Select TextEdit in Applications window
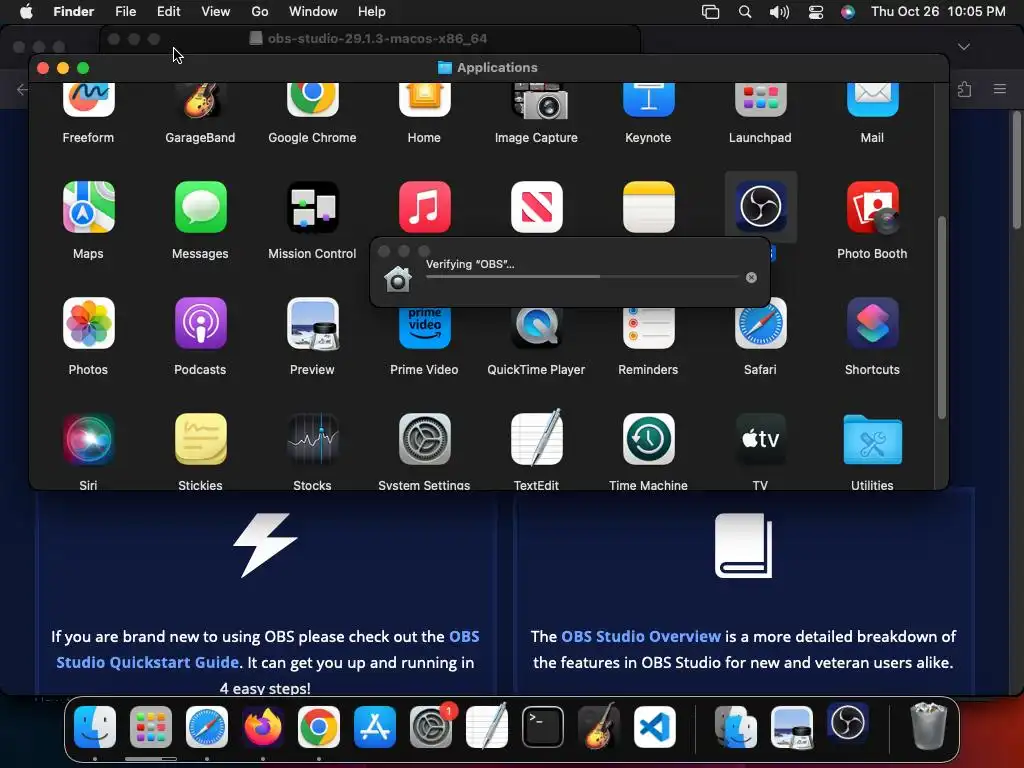Screen dimensions: 1024x768 pyautogui.click(x=537, y=439)
